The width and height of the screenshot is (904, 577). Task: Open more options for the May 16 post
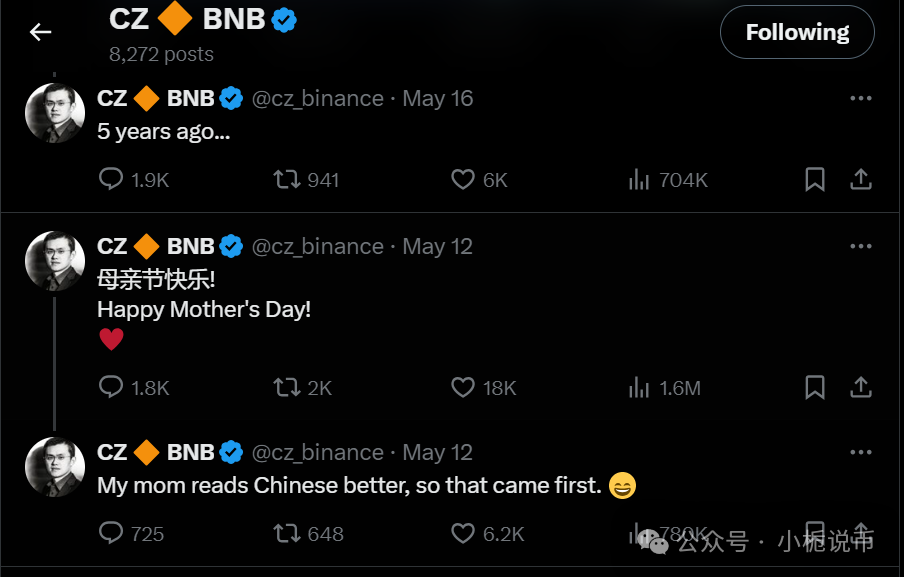(860, 98)
